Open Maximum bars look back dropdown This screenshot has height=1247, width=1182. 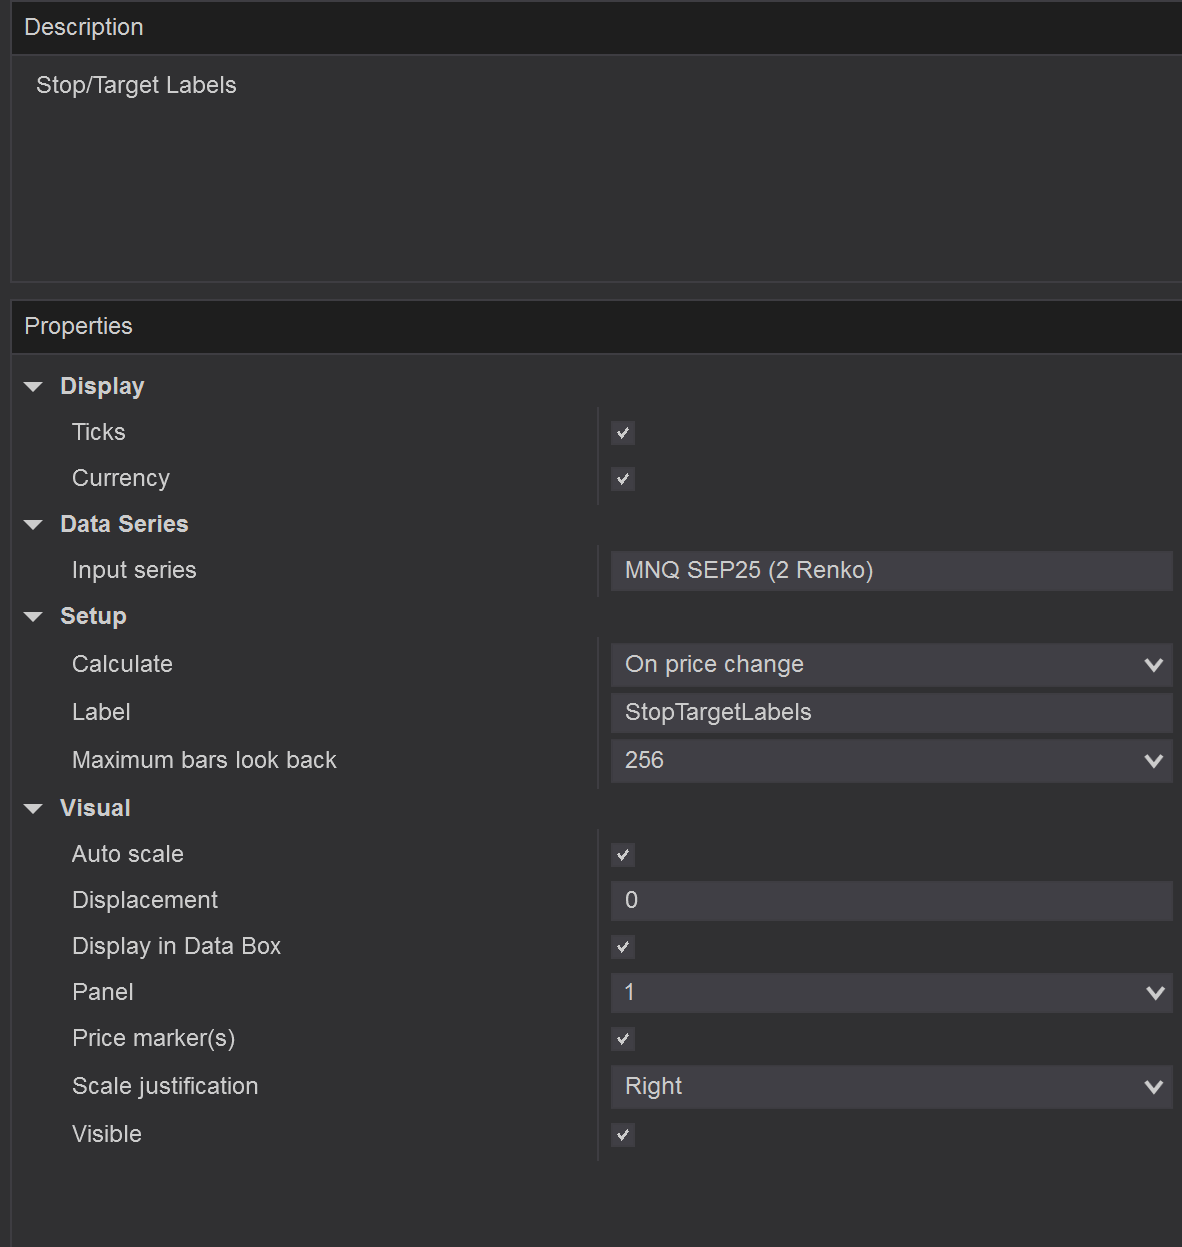[890, 761]
